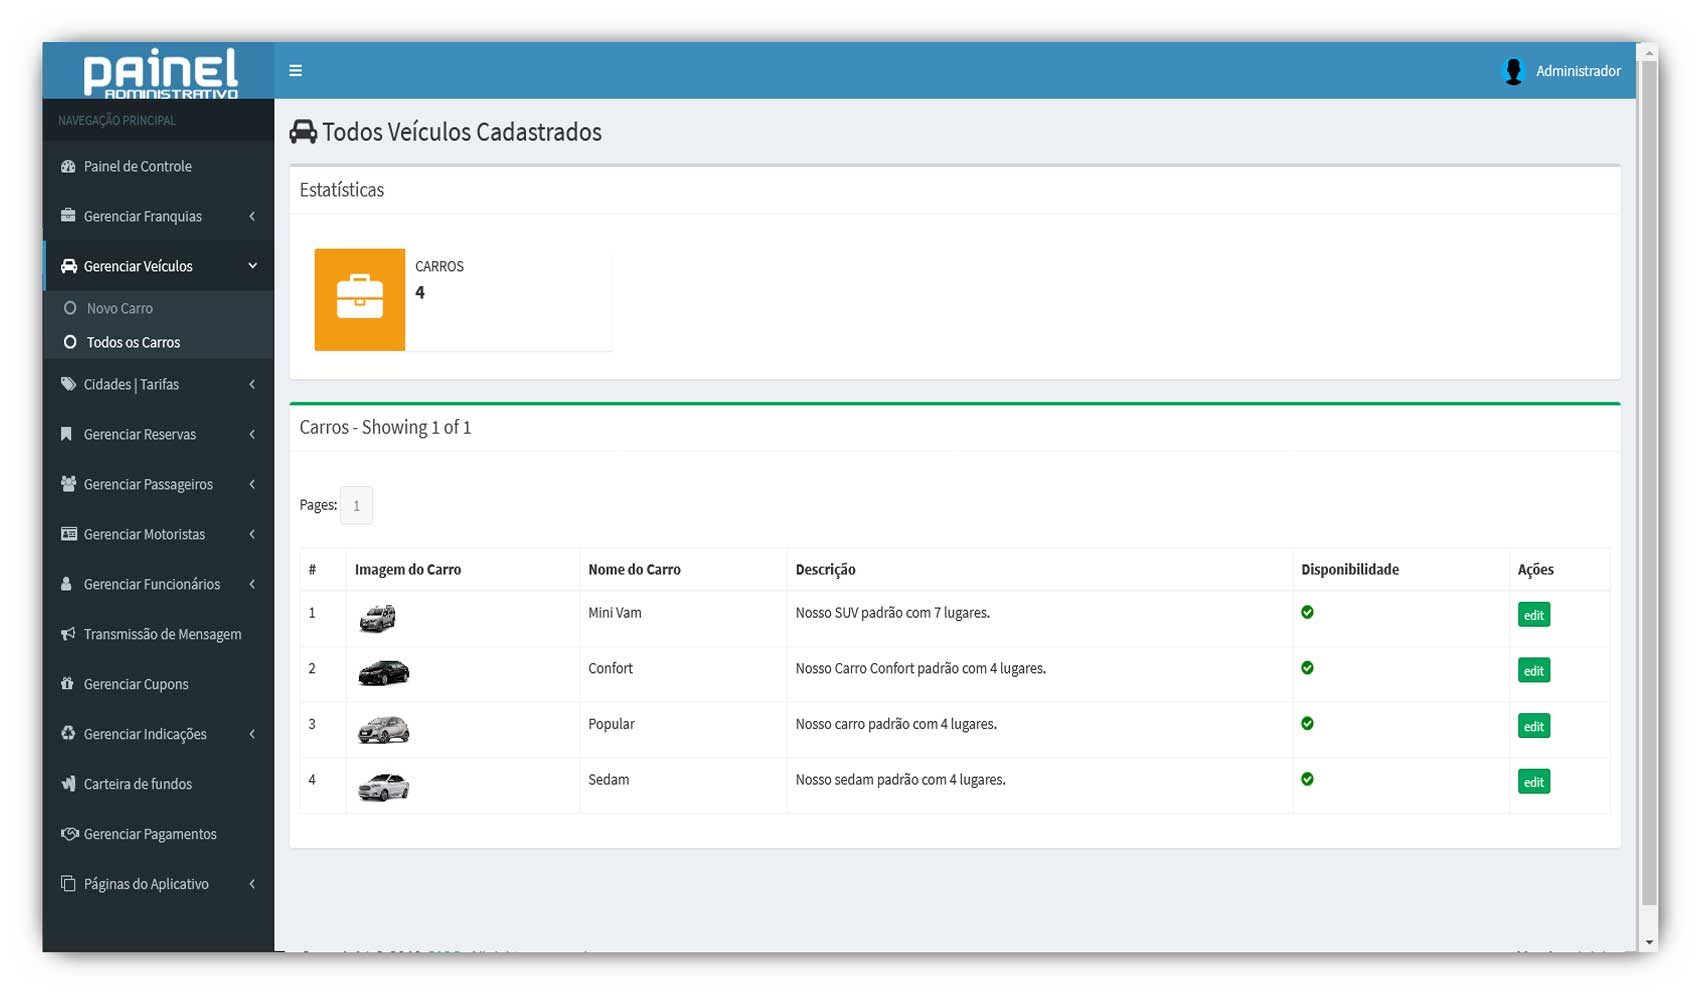Click the Gerenciar Indicações recycle icon
The image size is (1700, 993).
(68, 734)
